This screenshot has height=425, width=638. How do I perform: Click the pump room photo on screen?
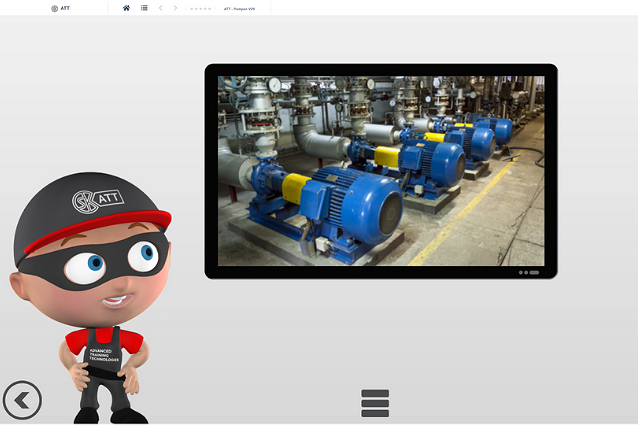pyautogui.click(x=381, y=171)
